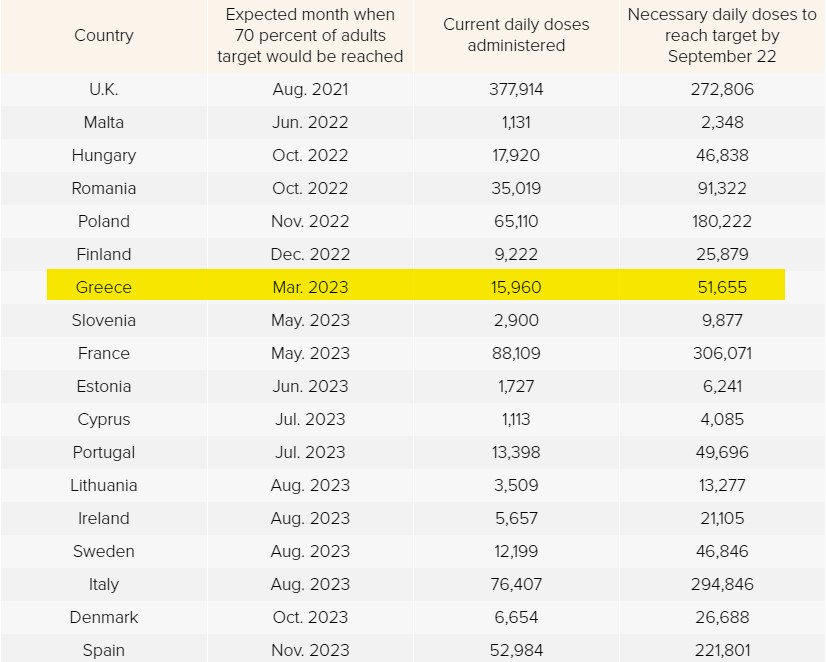The height and width of the screenshot is (662, 826).
Task: Click the Current daily doses administered header
Action: pos(516,35)
